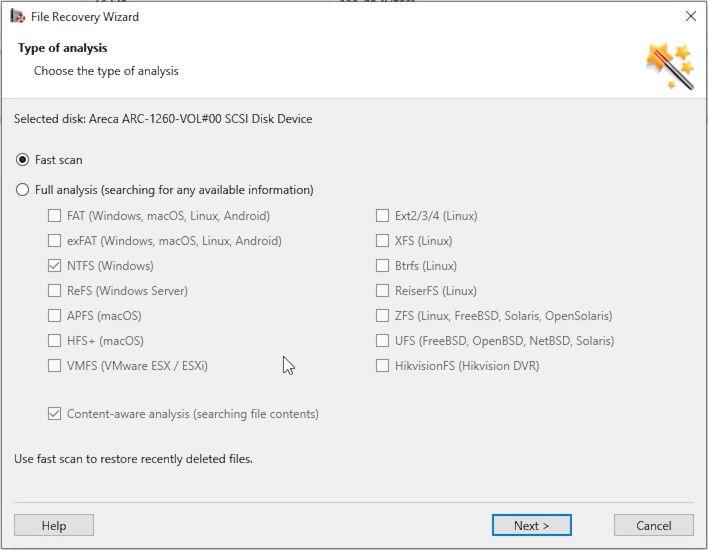Tick the ReiserFS (Linux) checkbox
The image size is (708, 550).
(x=382, y=290)
